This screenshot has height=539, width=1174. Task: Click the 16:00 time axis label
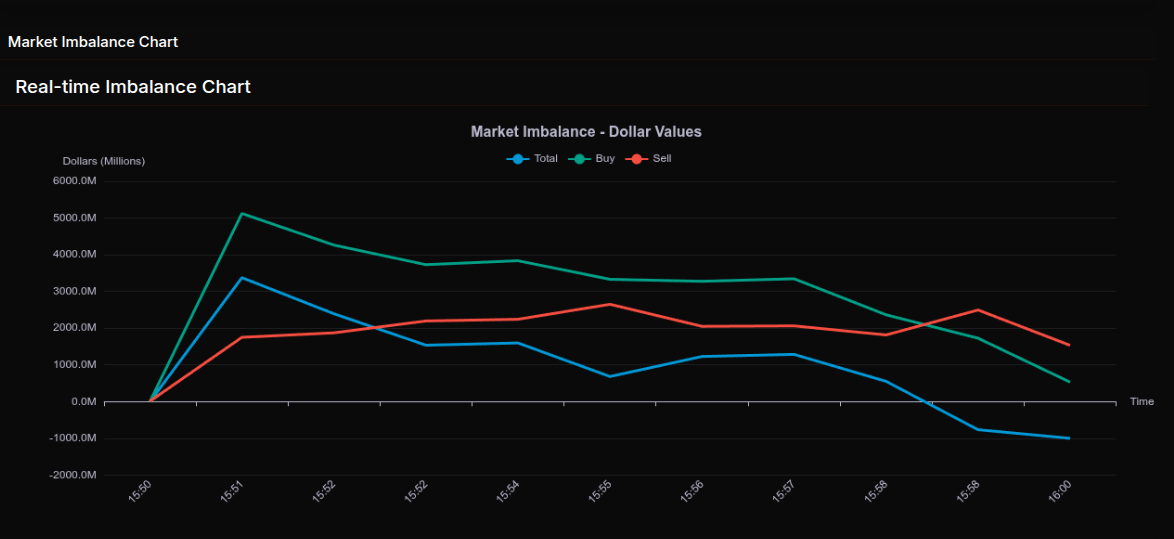tap(1059, 491)
